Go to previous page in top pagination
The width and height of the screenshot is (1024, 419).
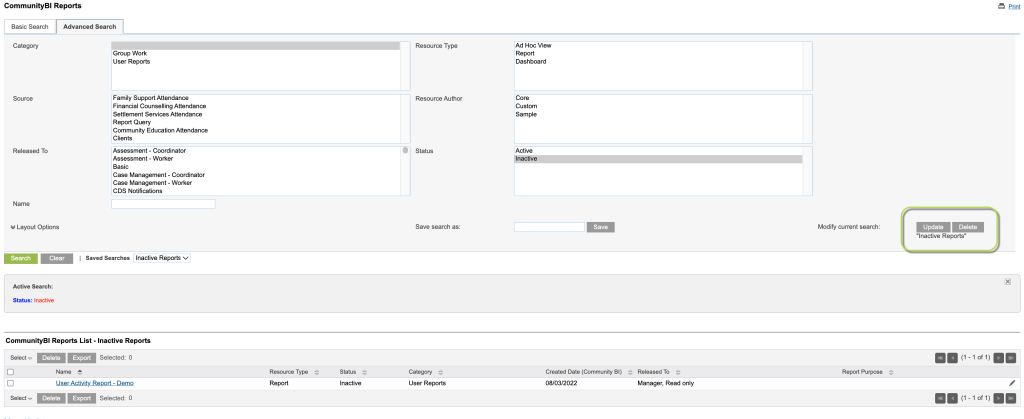point(953,358)
